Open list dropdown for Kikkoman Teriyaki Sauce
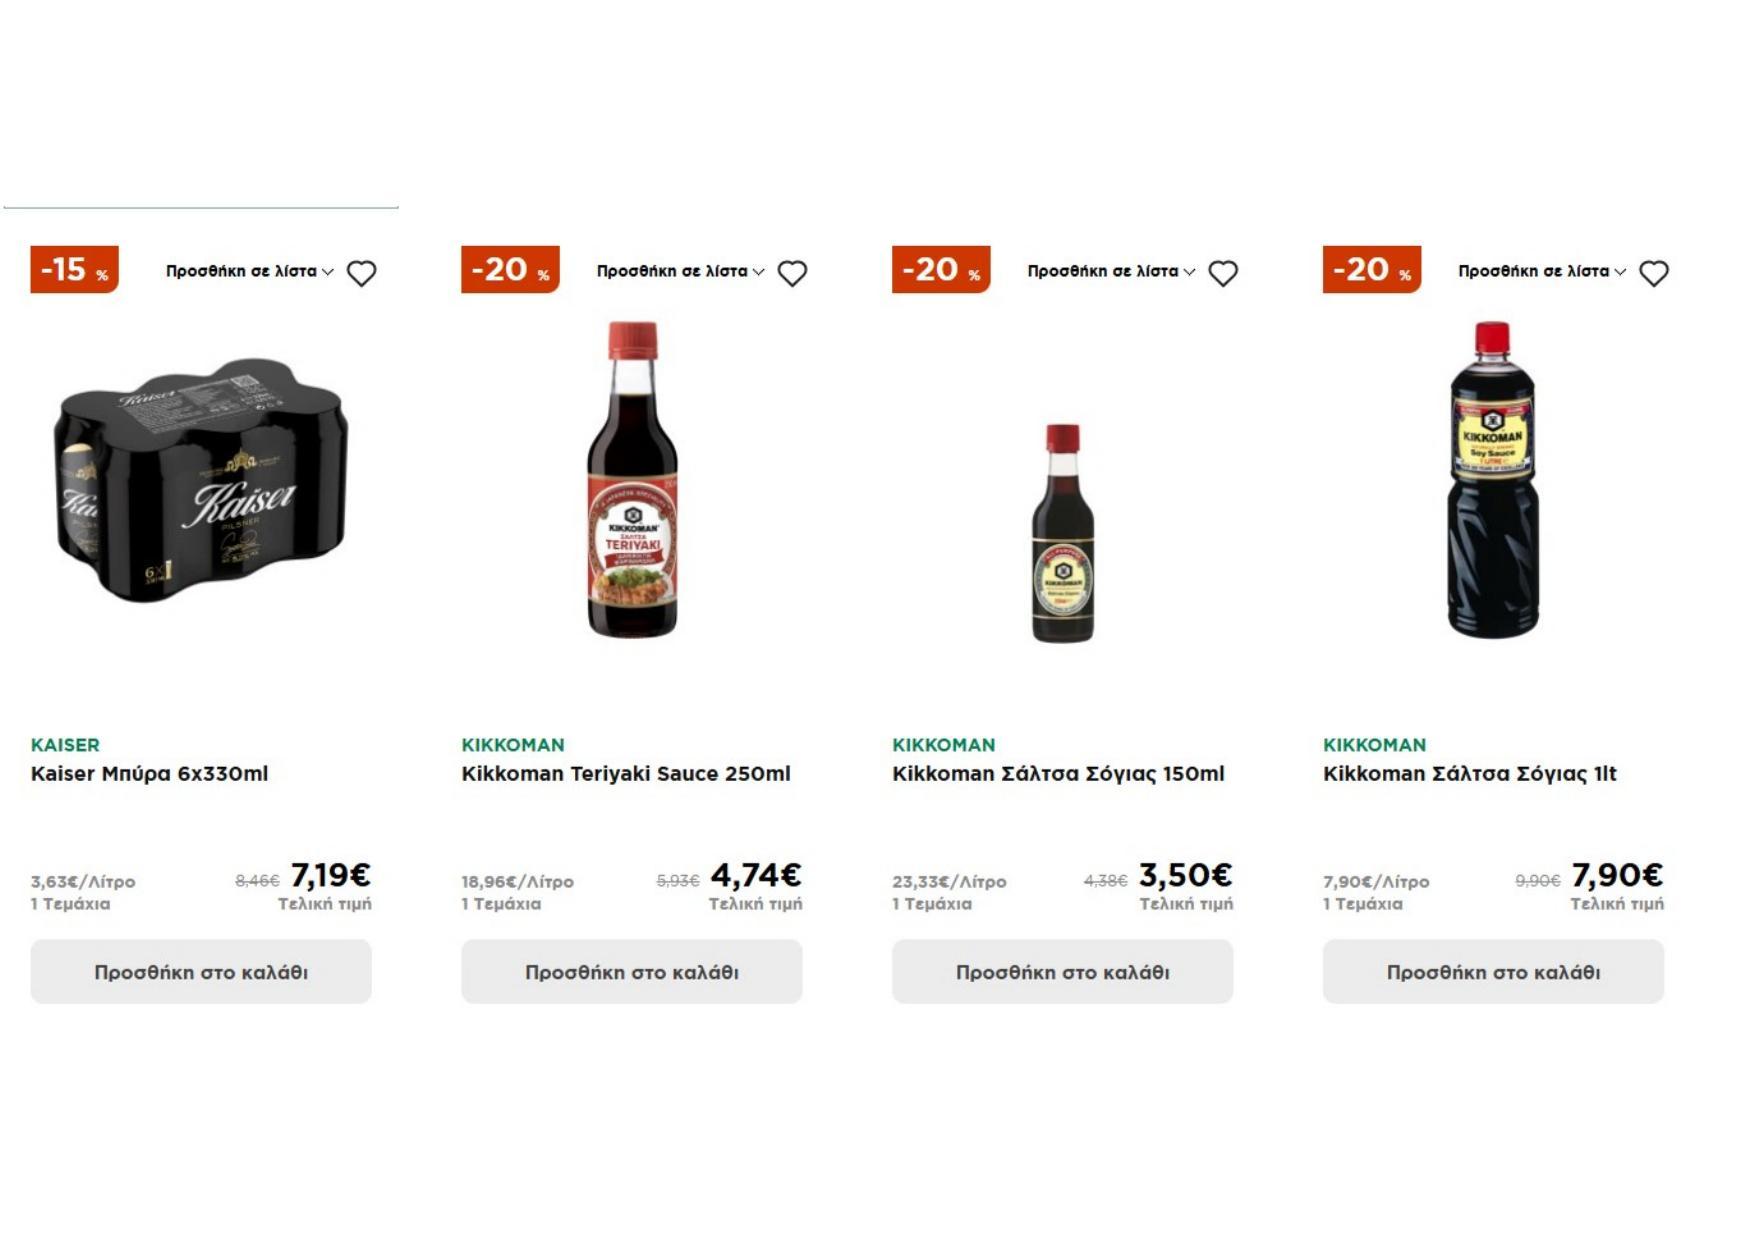The width and height of the screenshot is (1754, 1240). [680, 271]
